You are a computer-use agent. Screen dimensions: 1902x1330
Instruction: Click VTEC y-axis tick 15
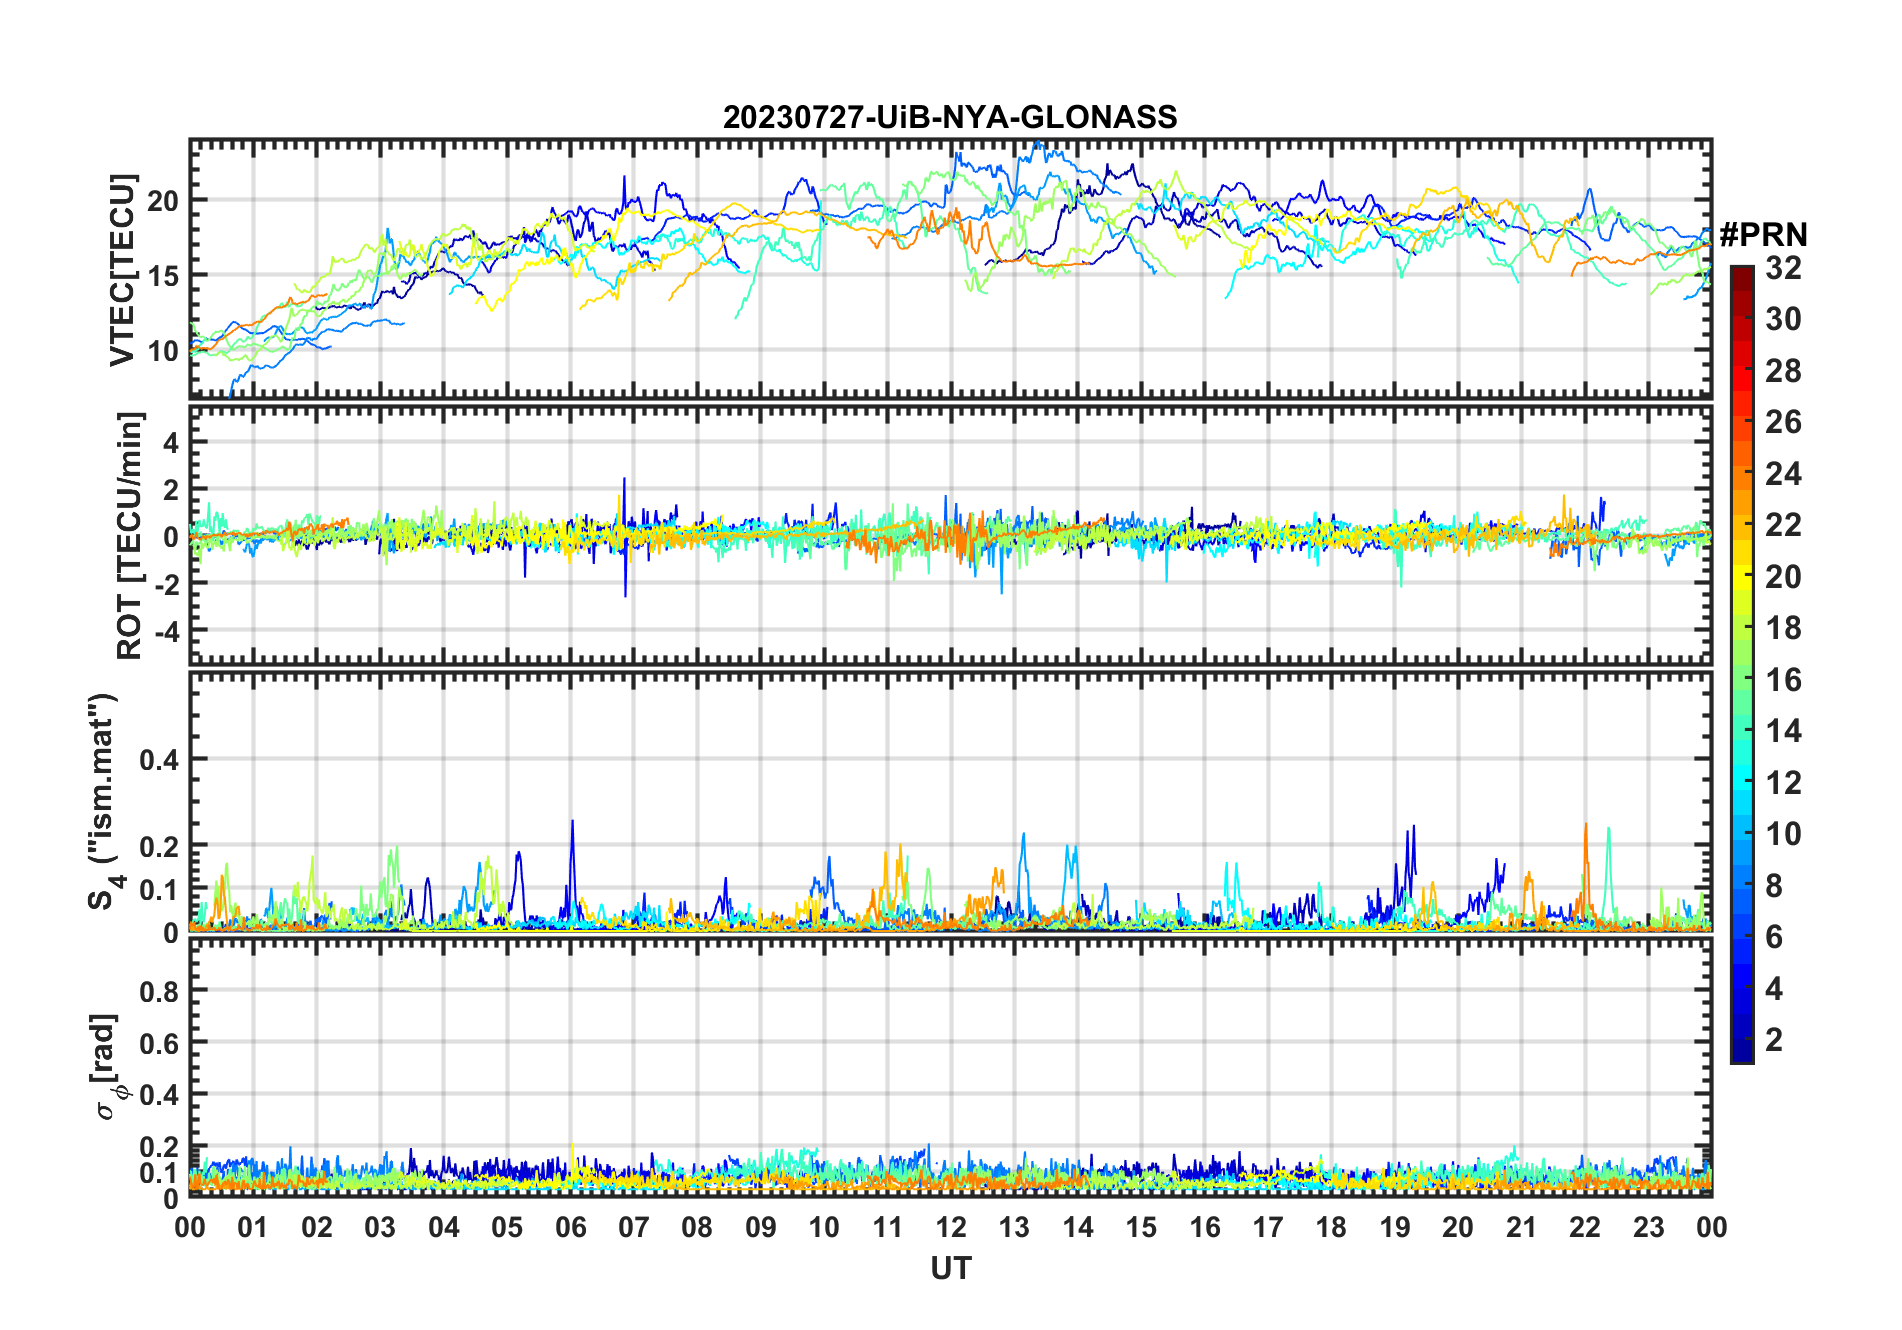click(163, 276)
